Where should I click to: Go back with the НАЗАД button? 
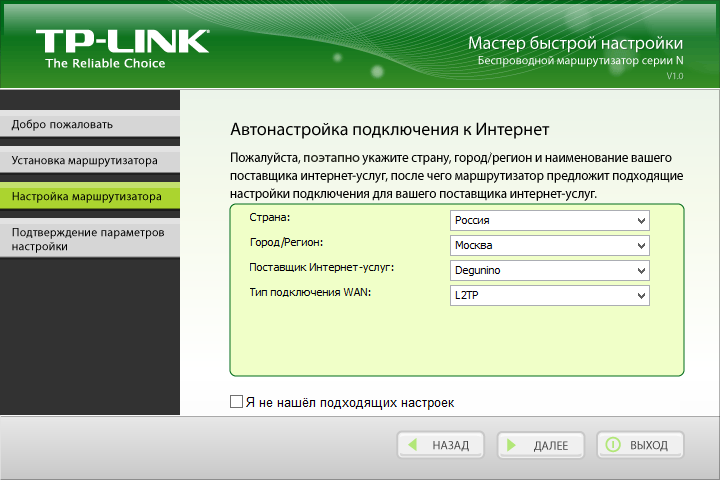click(441, 445)
